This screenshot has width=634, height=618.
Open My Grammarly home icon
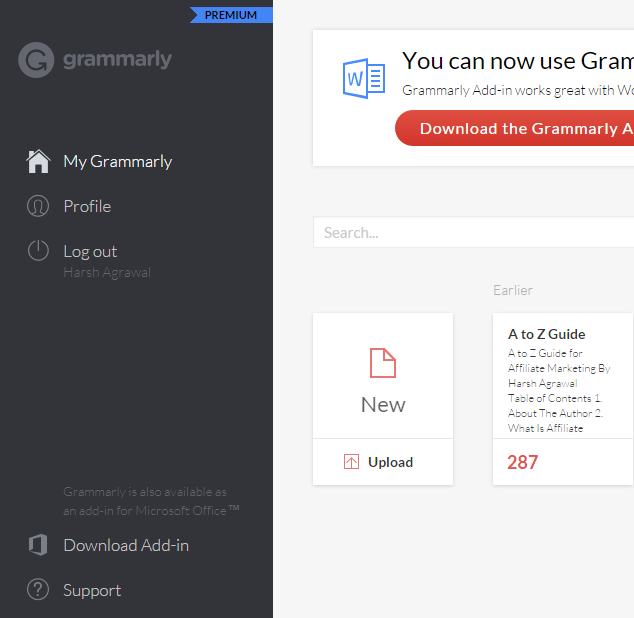pyautogui.click(x=38, y=161)
